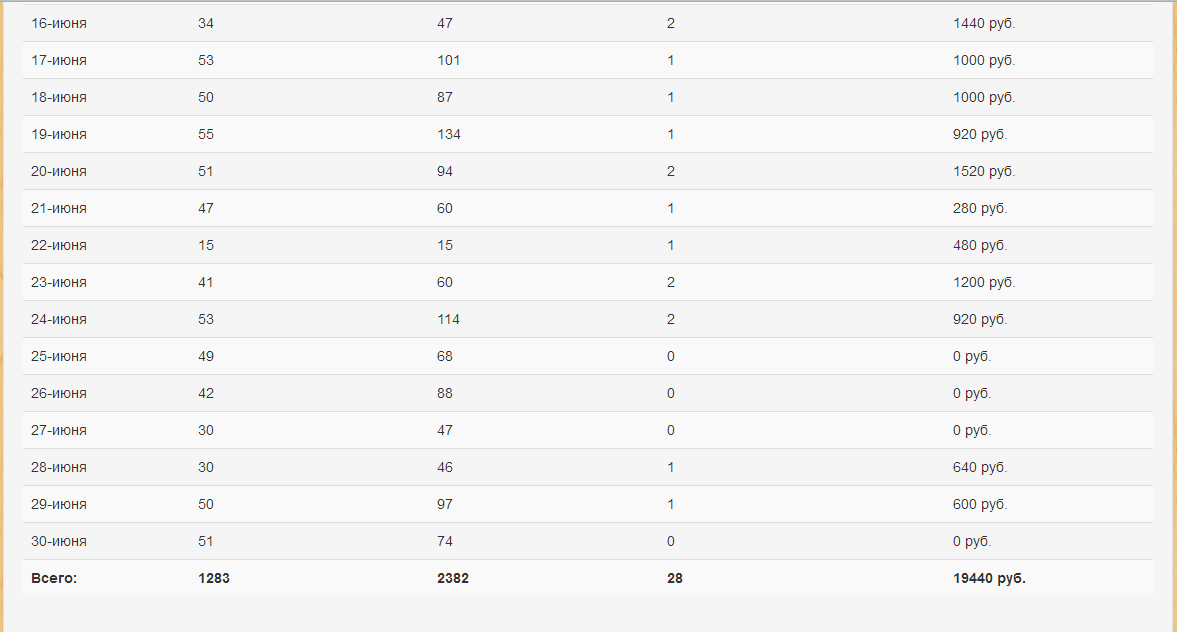The height and width of the screenshot is (632, 1177).
Task: Select the 30-июня date cell
Action: tap(59, 541)
